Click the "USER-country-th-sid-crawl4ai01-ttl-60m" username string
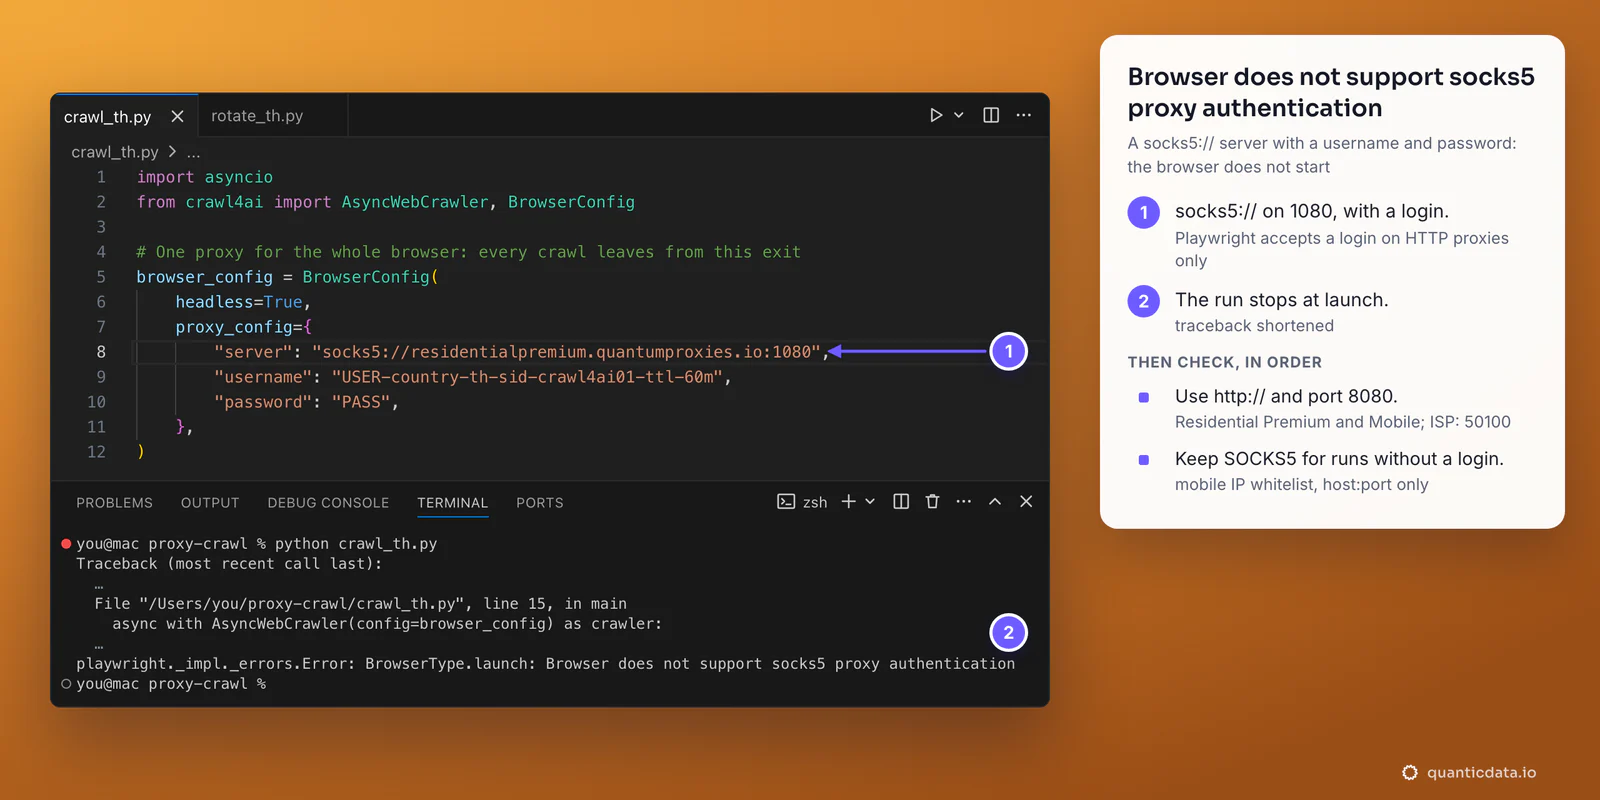1600x800 pixels. (527, 377)
